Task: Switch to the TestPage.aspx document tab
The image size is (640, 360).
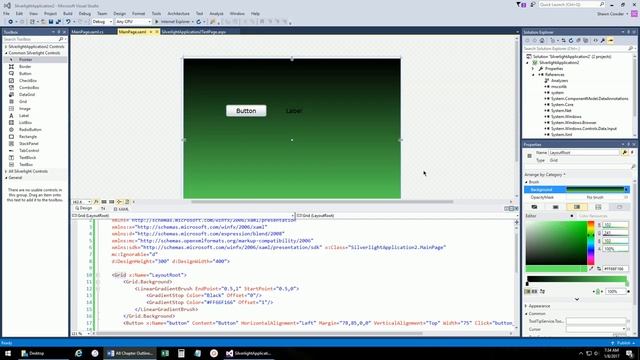Action: 194,32
